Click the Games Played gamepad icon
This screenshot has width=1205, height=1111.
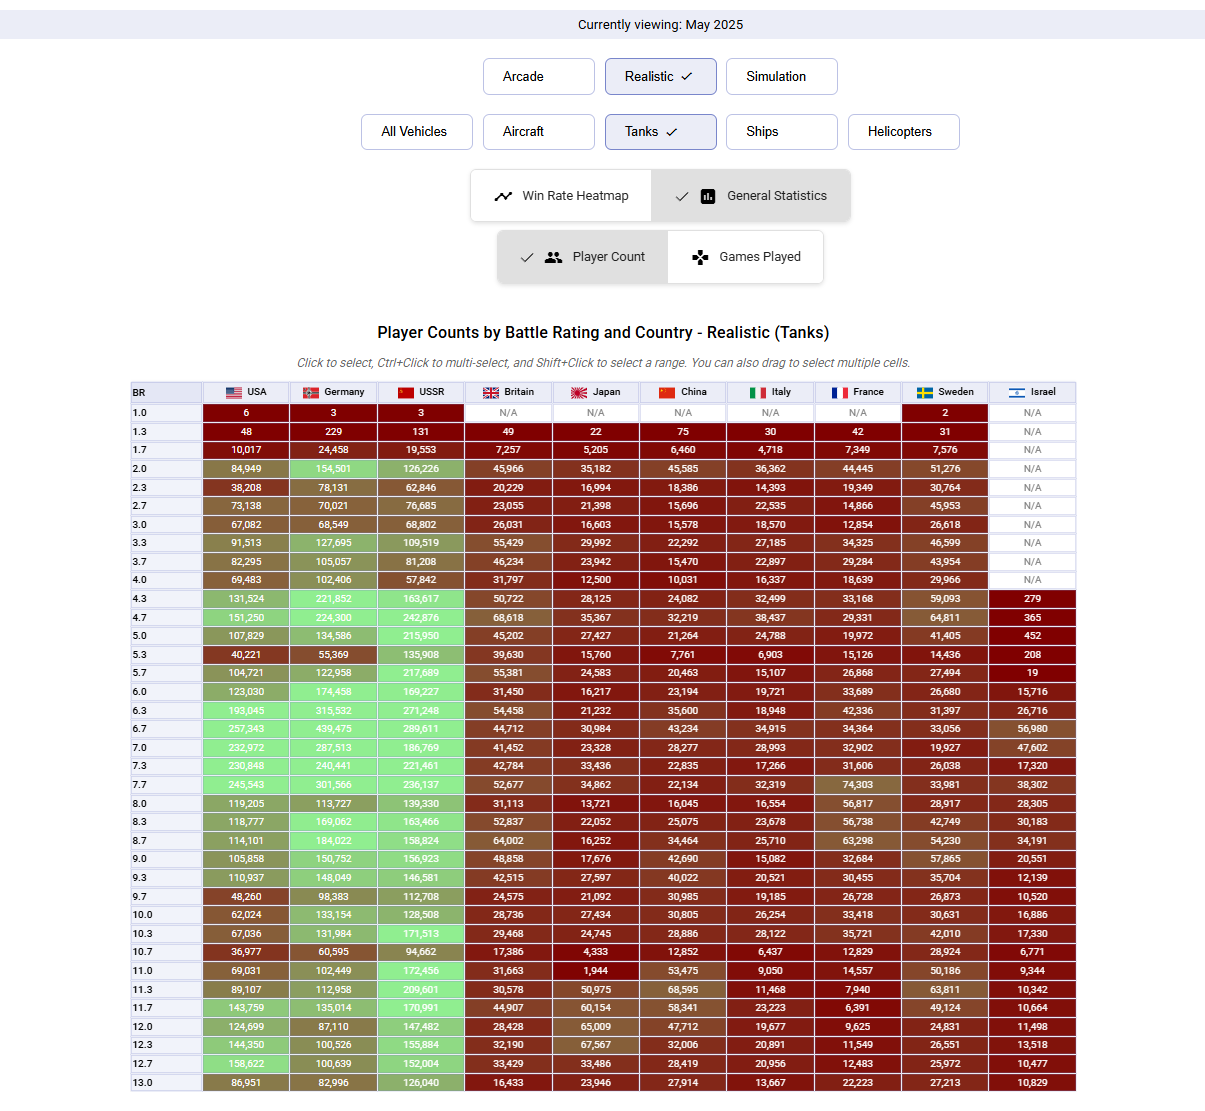[700, 257]
